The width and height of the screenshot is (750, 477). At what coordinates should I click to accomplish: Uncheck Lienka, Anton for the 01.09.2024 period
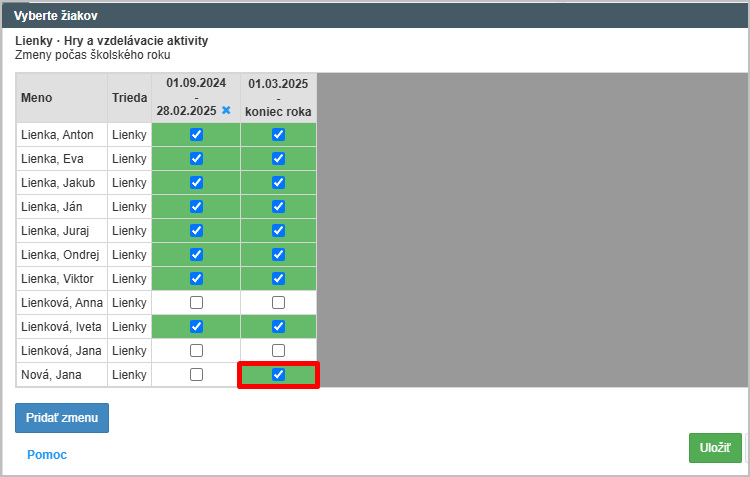click(196, 135)
